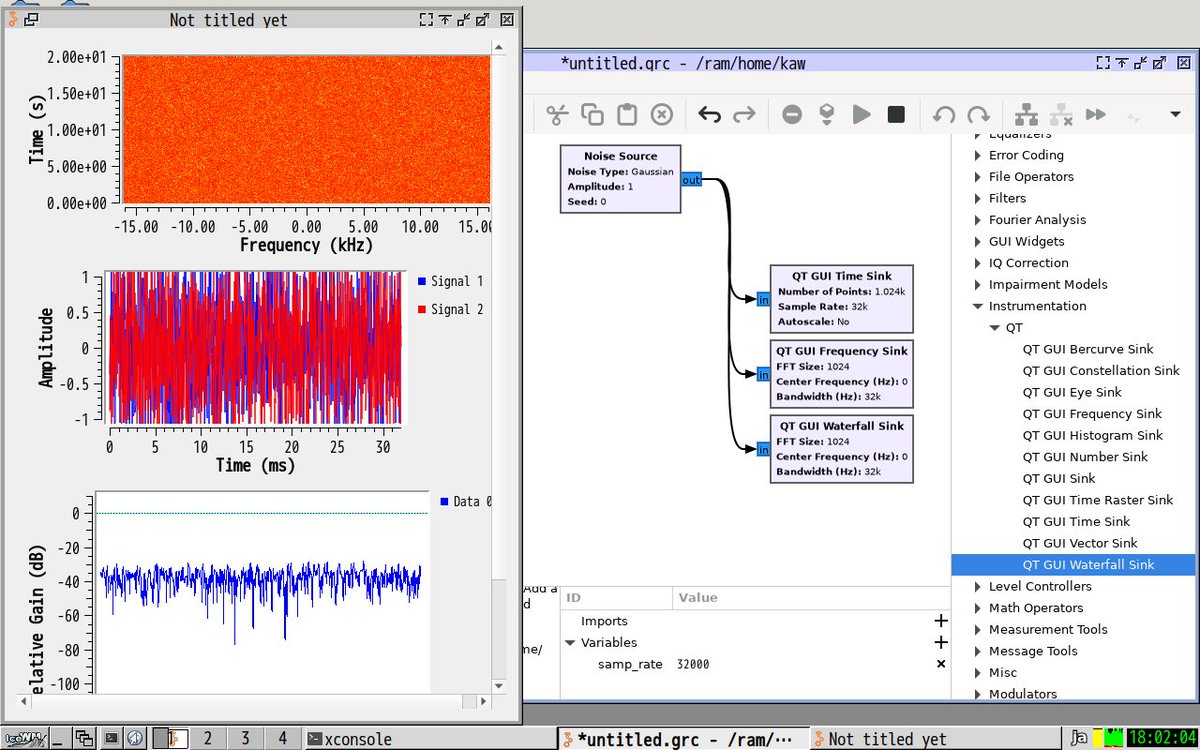Click the Waterfall Sink 'in' port
This screenshot has width=1200, height=750.
point(763,450)
